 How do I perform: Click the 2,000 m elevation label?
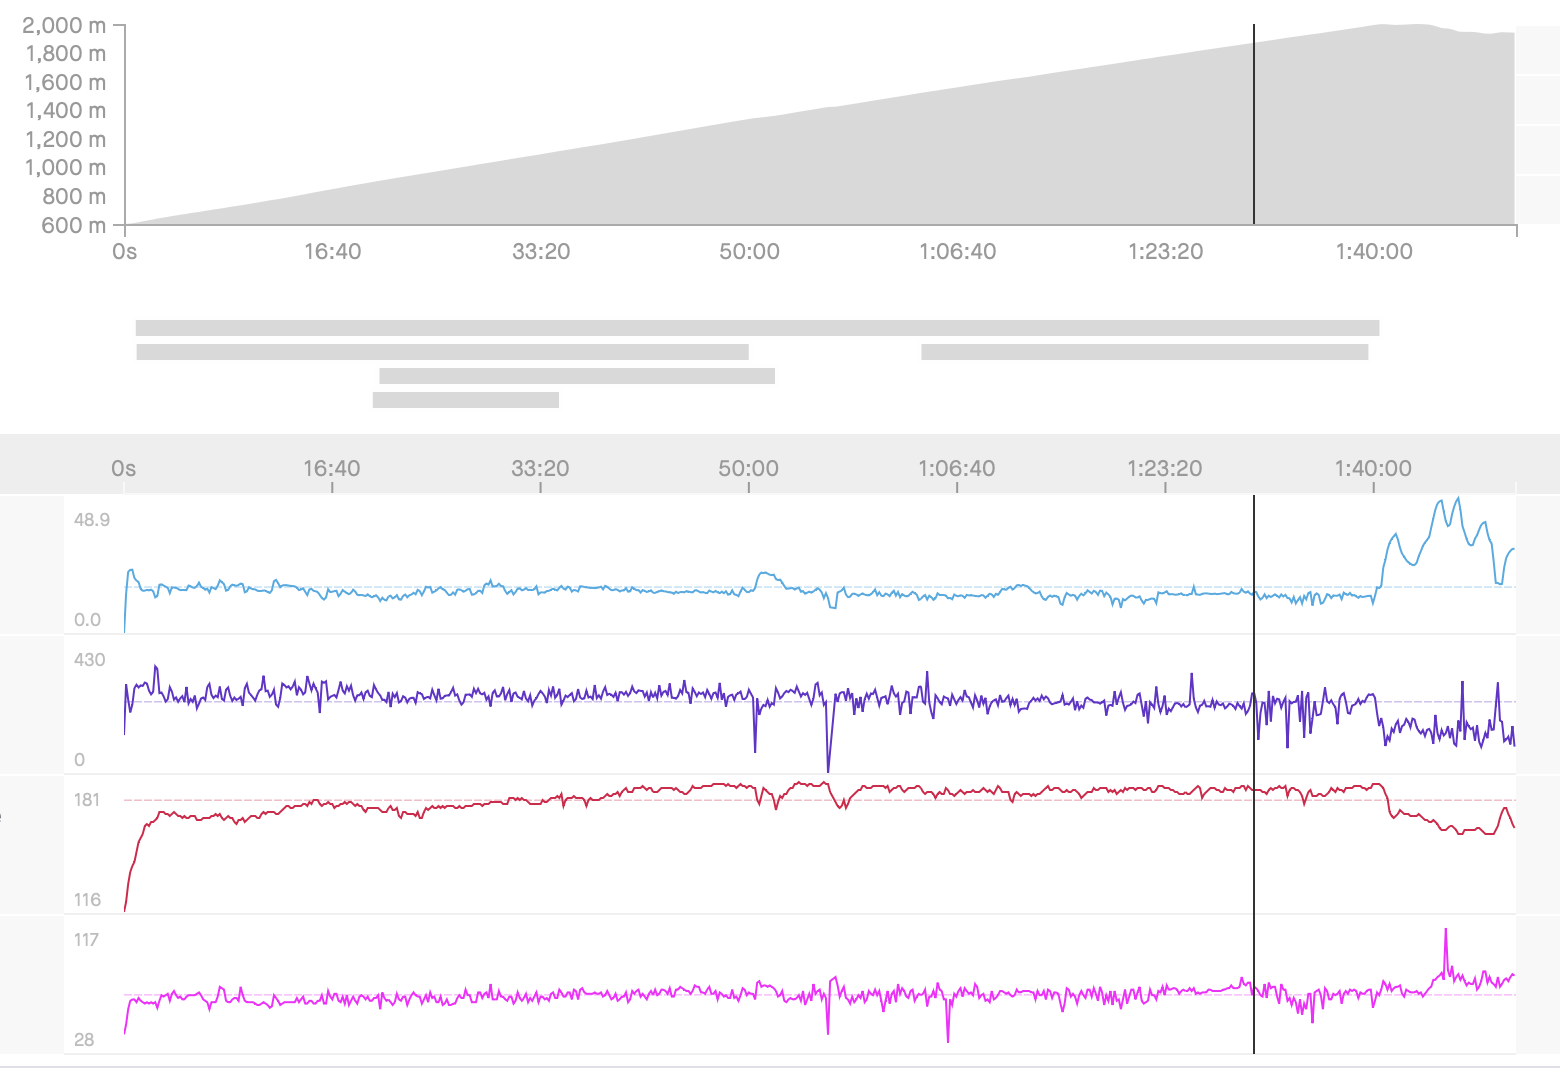(64, 25)
